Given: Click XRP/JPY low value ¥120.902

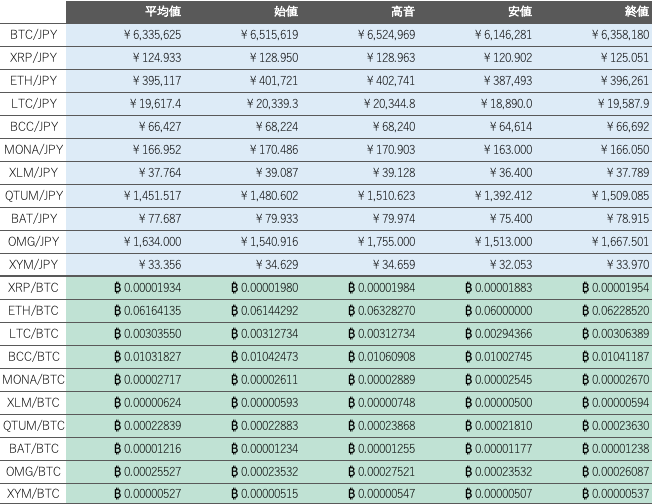Looking at the screenshot, I should point(508,57).
